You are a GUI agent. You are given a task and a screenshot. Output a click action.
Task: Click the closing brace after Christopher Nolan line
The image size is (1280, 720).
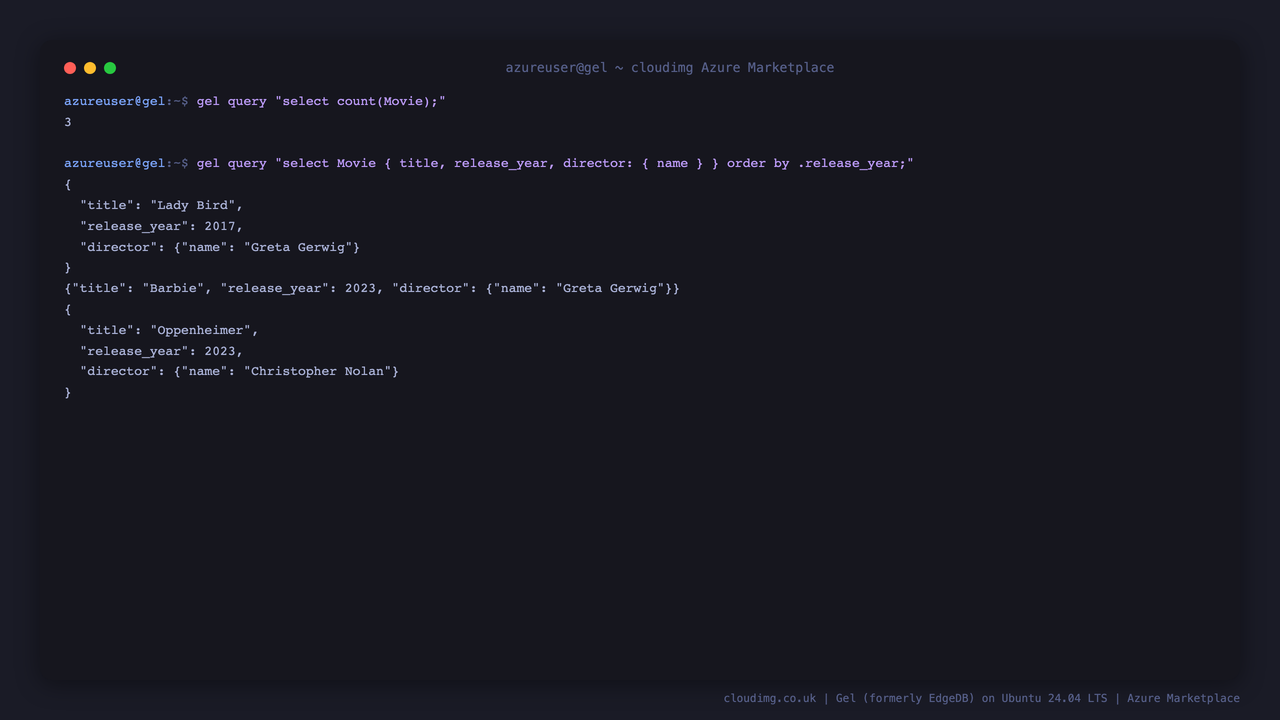[68, 393]
